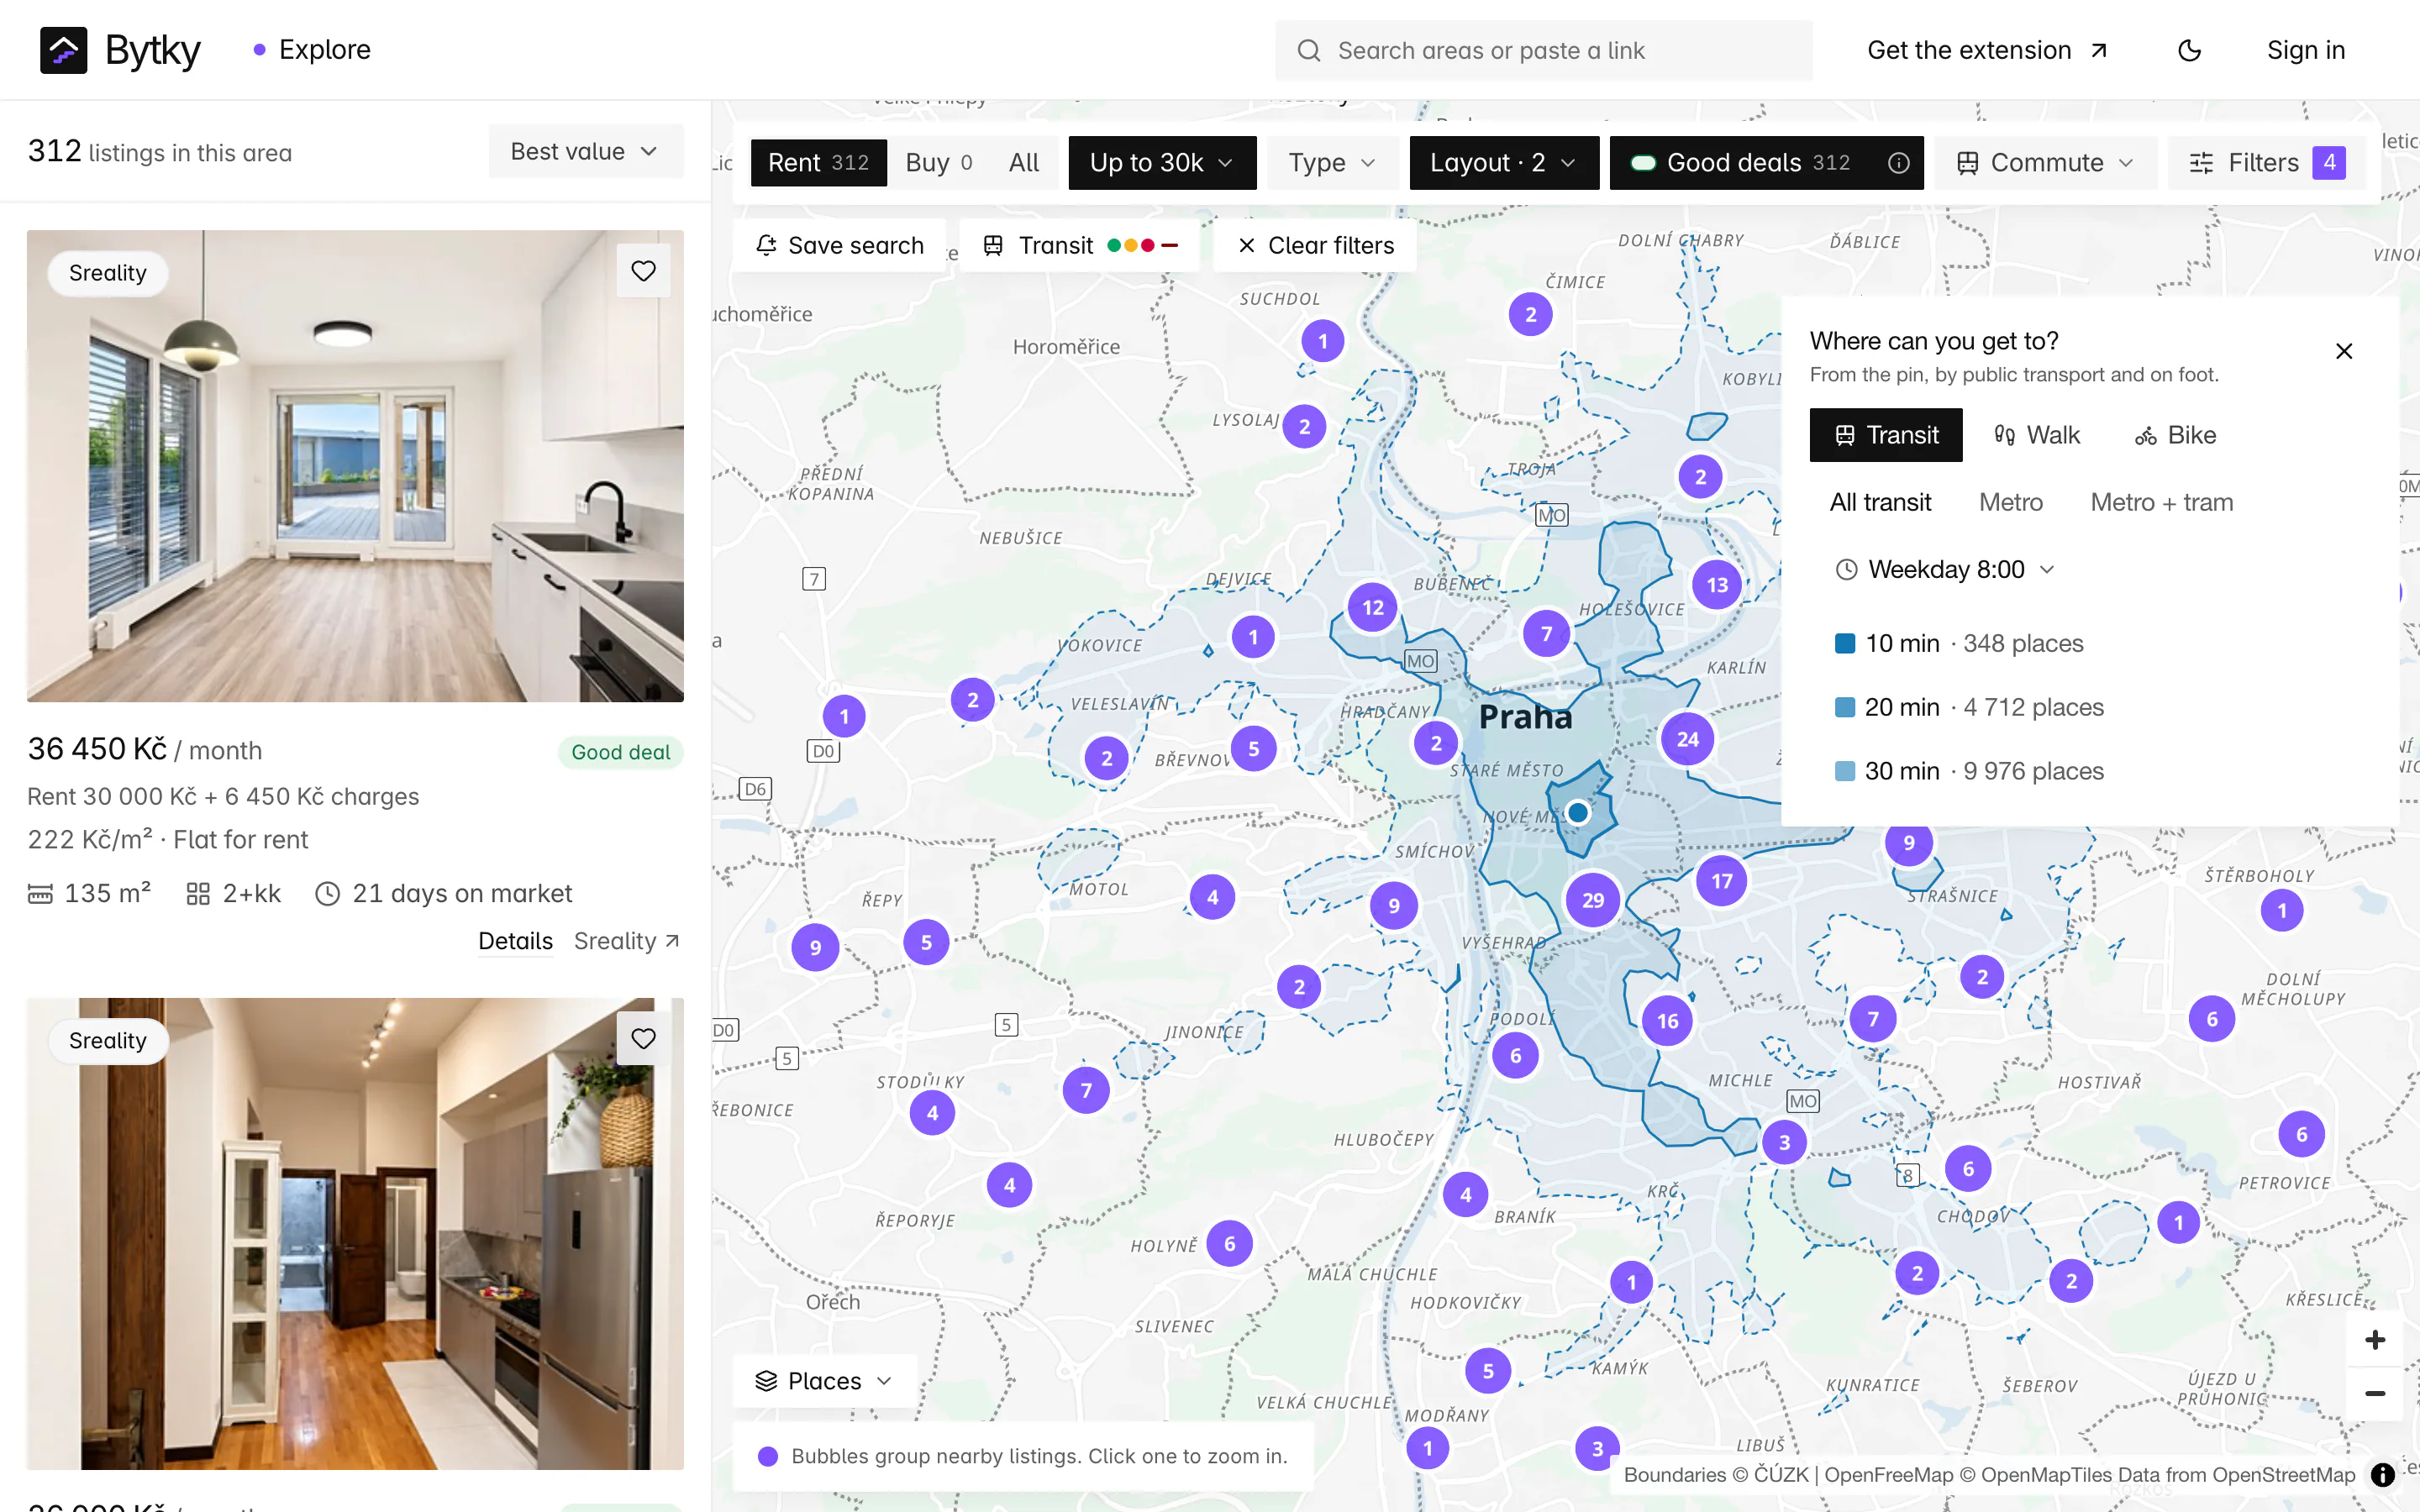The image size is (2420, 1512).
Task: Open Get the extension link
Action: pyautogui.click(x=1988, y=50)
